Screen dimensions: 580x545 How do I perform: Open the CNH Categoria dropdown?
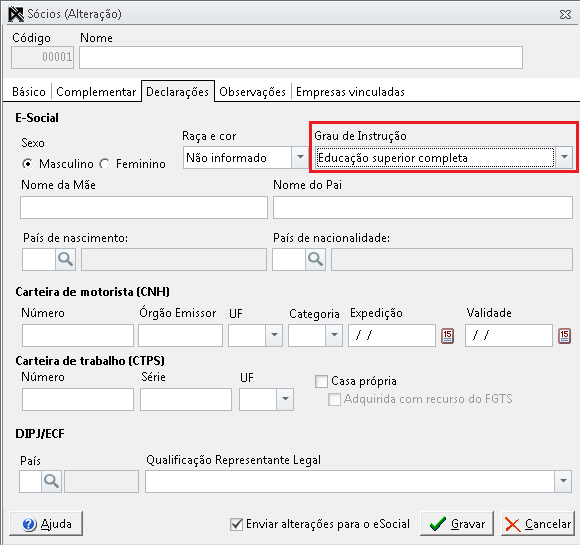coord(334,335)
